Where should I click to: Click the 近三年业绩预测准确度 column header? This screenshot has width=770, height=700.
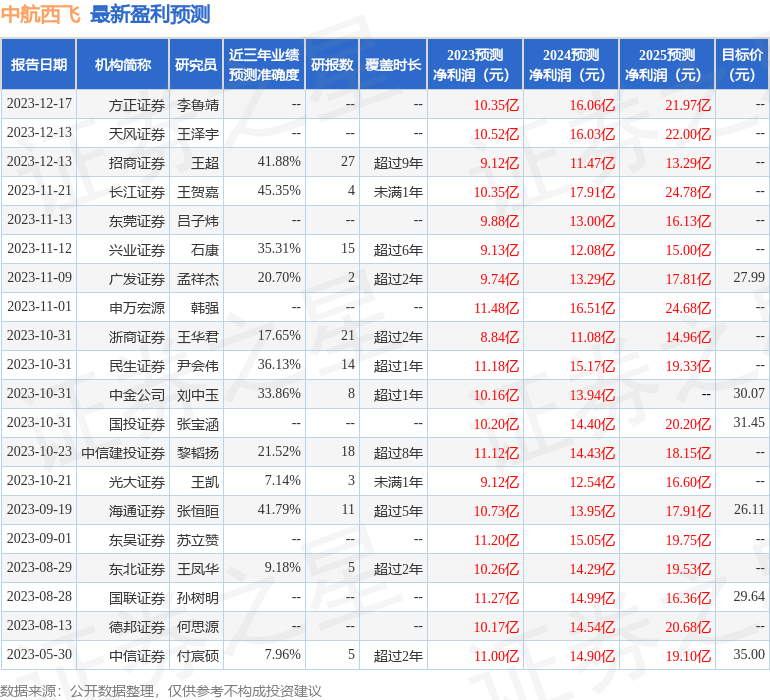[264, 64]
